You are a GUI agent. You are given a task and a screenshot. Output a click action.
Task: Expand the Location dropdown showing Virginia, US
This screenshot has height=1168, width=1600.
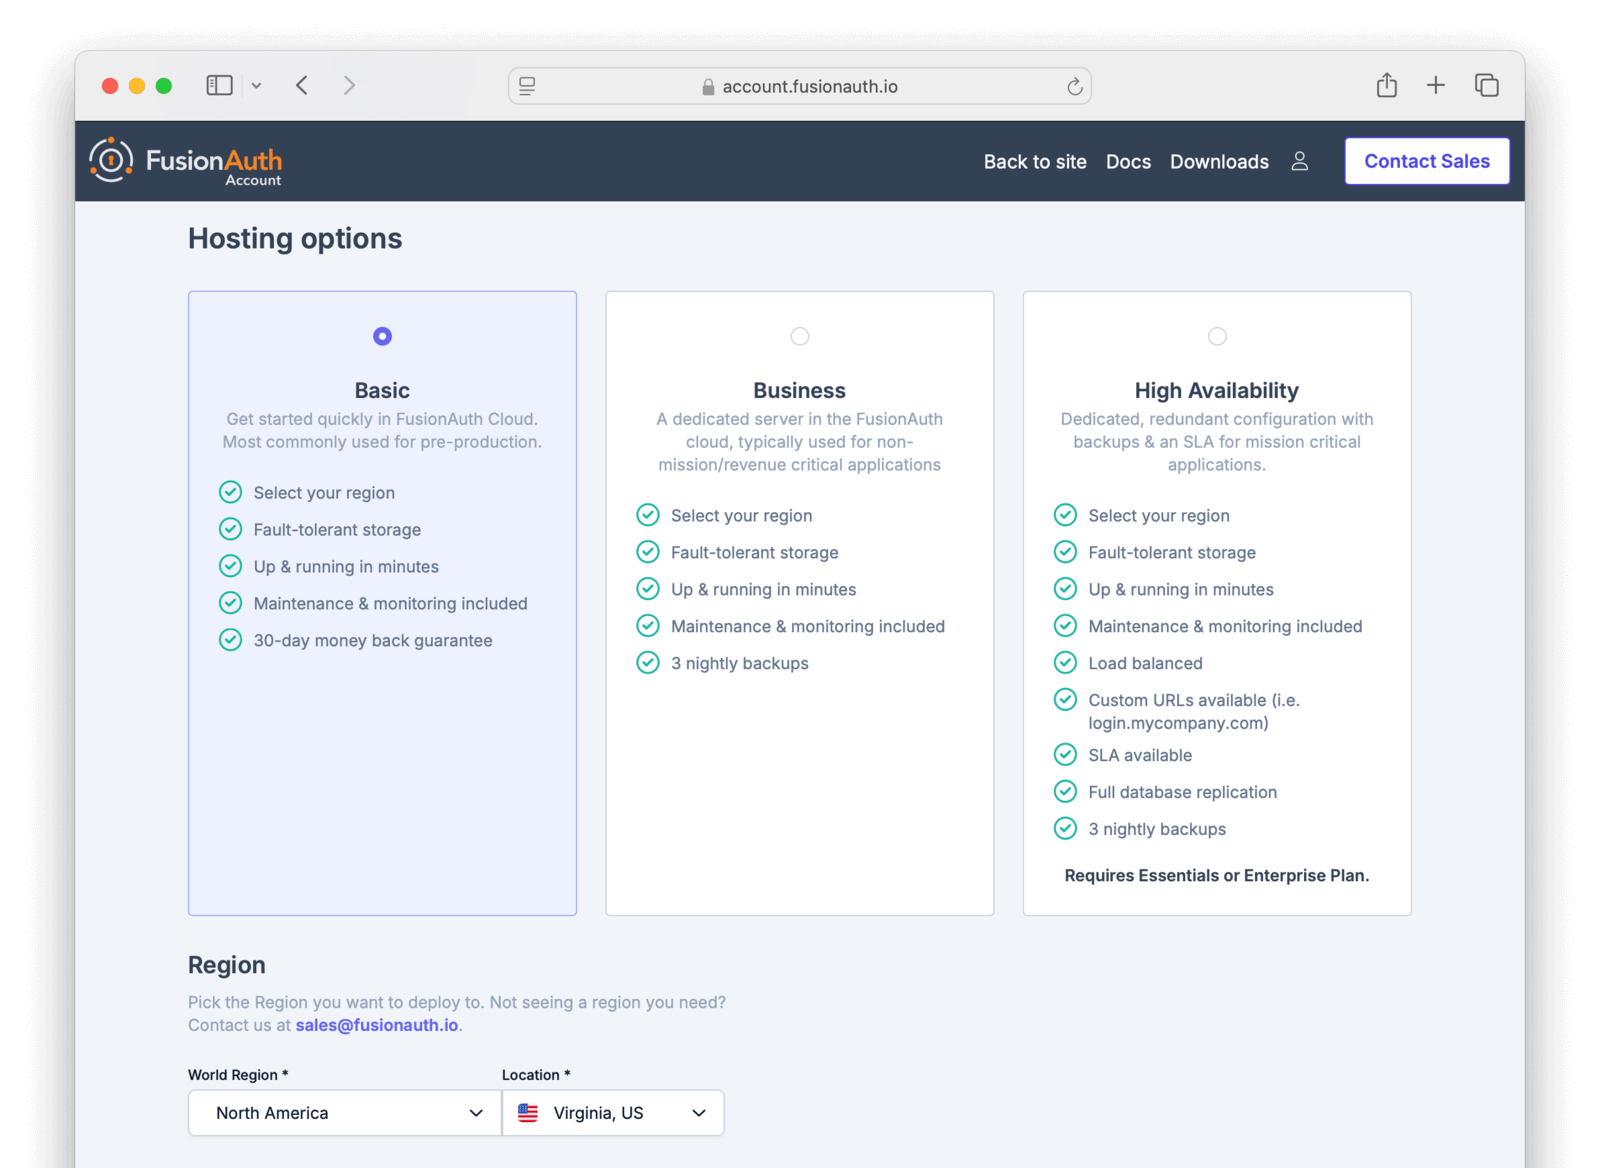613,1113
